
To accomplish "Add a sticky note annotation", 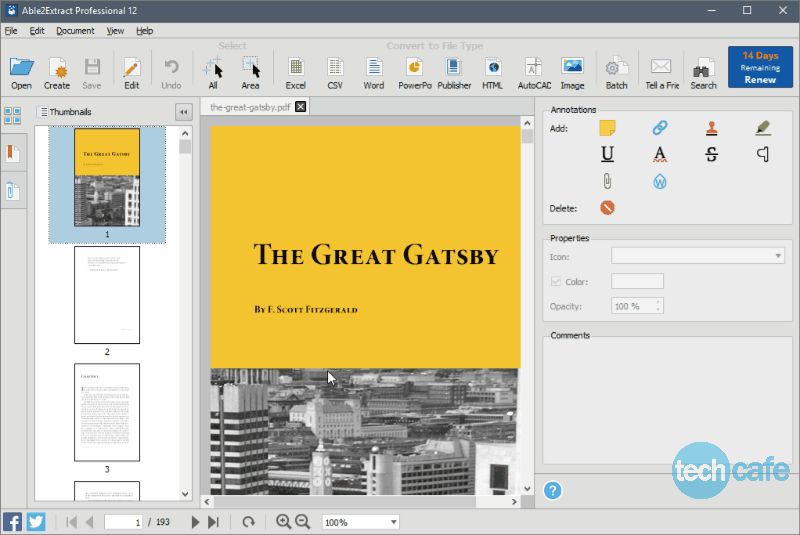I will 607,128.
